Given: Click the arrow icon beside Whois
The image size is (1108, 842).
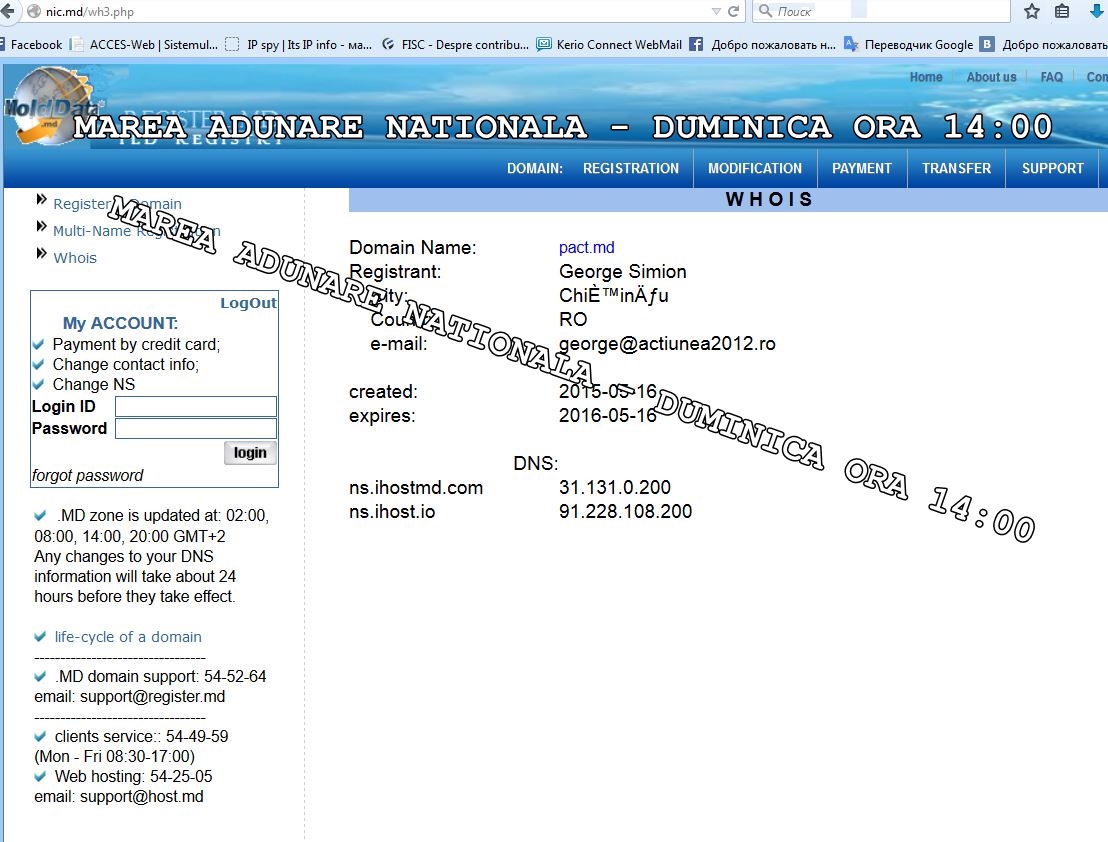Looking at the screenshot, I should 42,254.
